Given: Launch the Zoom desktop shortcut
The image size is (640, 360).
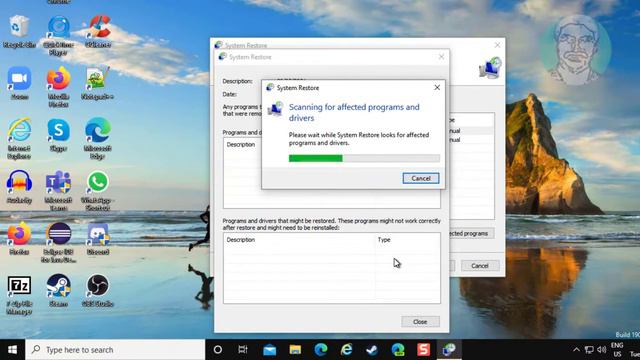Looking at the screenshot, I should pyautogui.click(x=19, y=83).
